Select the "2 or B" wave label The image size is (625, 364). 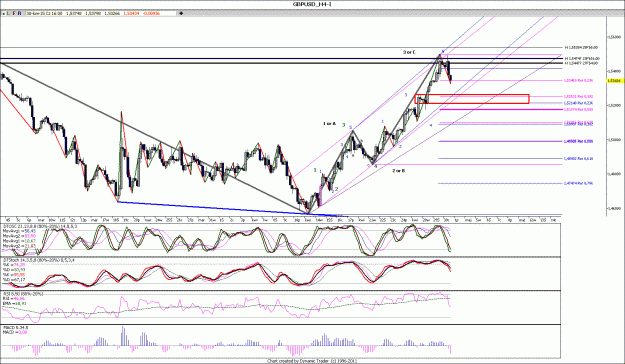click(x=399, y=171)
